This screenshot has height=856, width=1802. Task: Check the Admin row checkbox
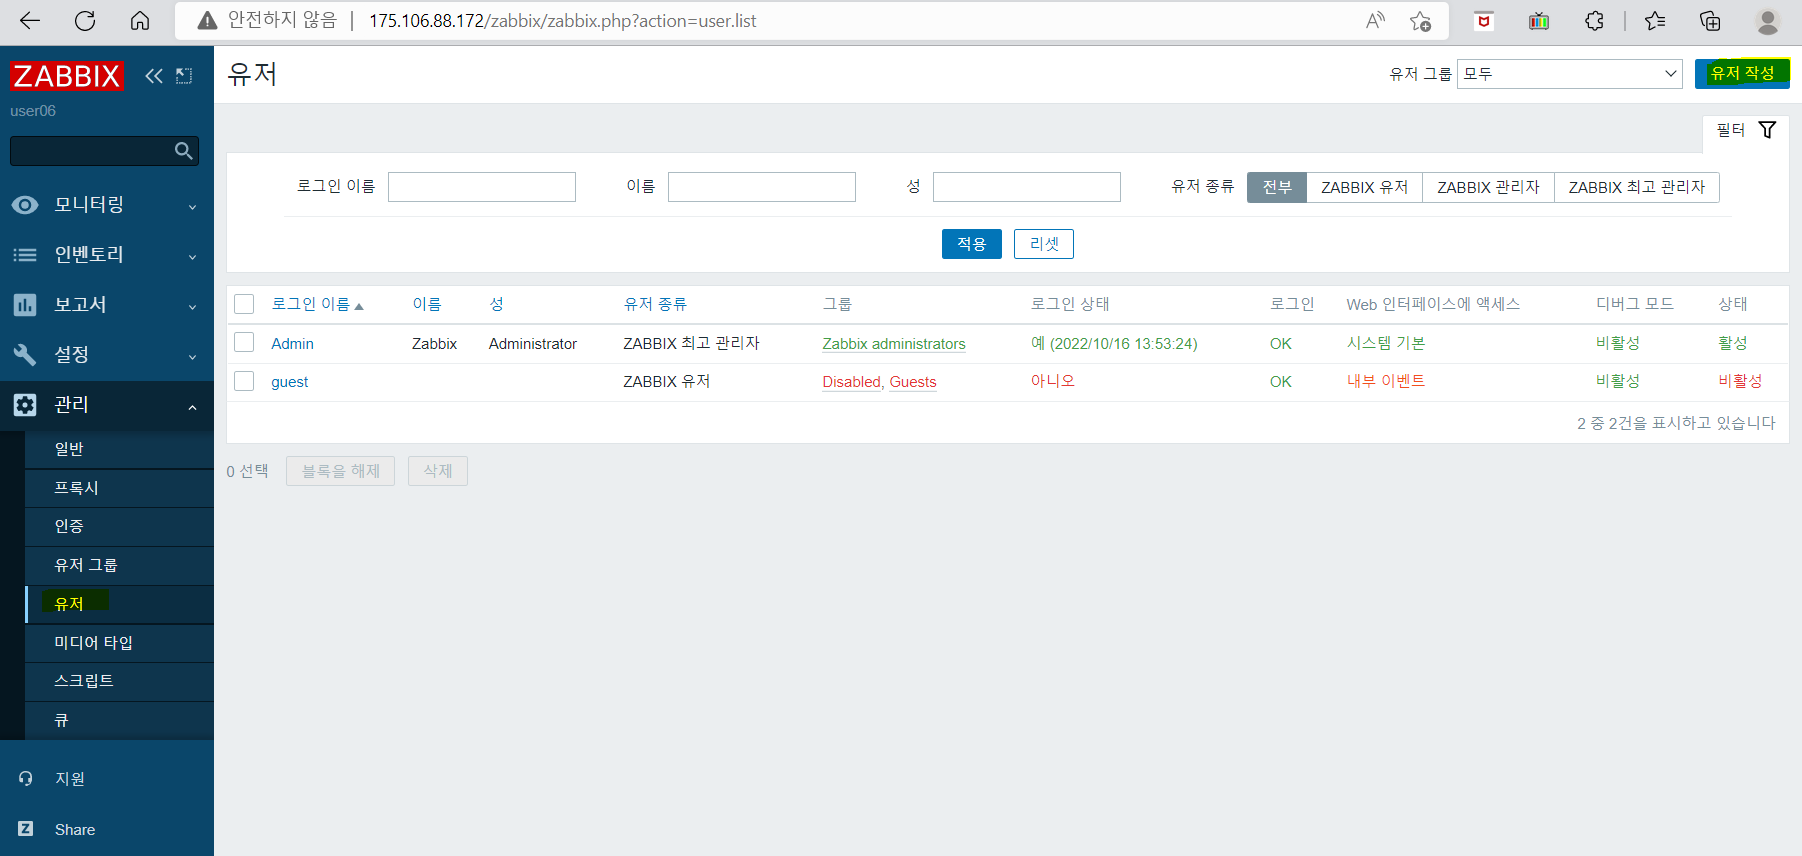pos(244,342)
